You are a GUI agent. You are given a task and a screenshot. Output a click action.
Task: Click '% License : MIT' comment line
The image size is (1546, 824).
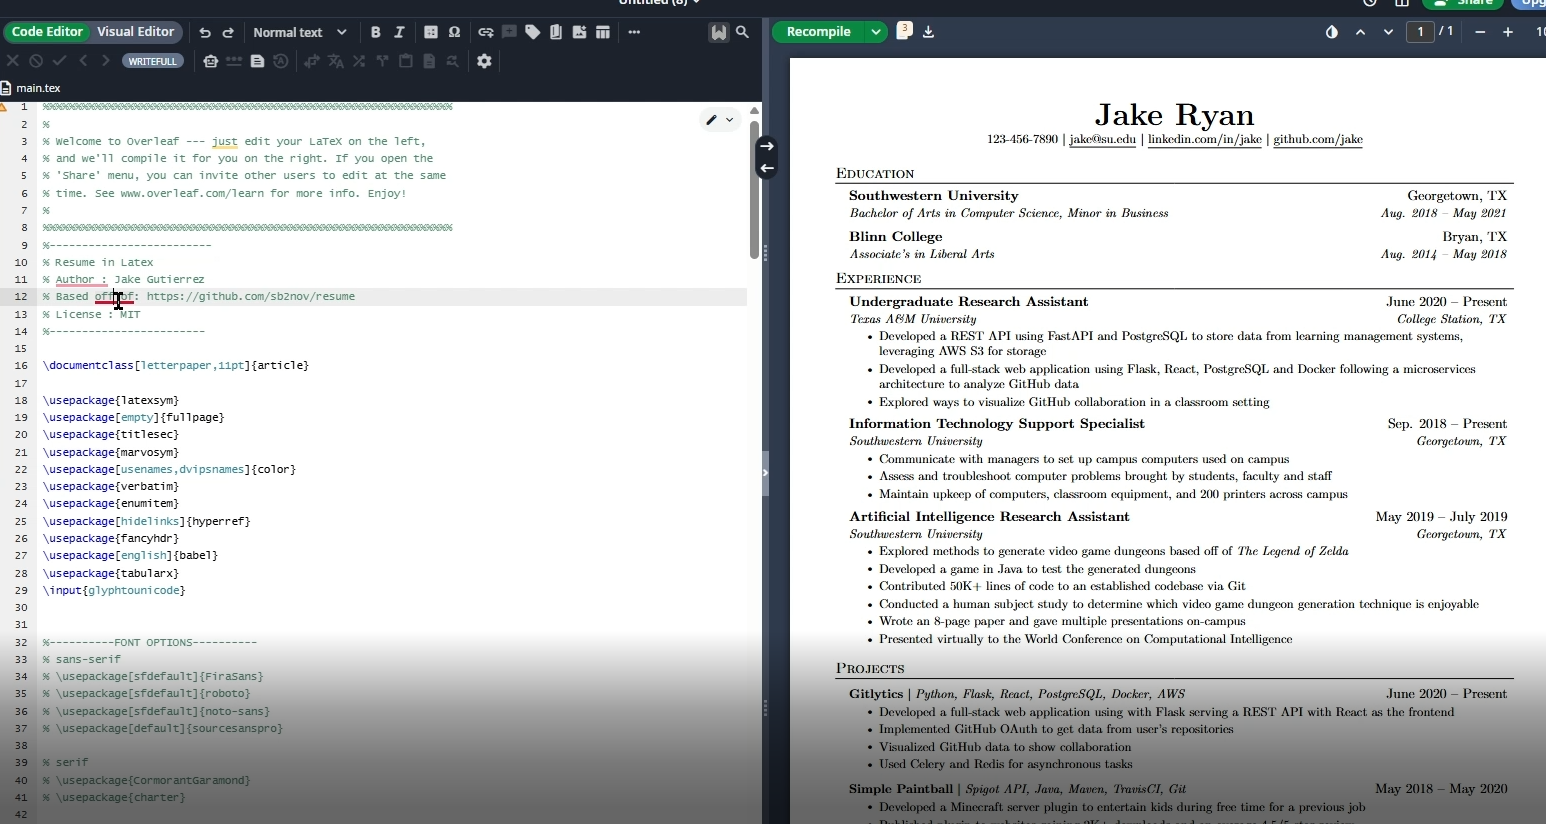tap(92, 314)
